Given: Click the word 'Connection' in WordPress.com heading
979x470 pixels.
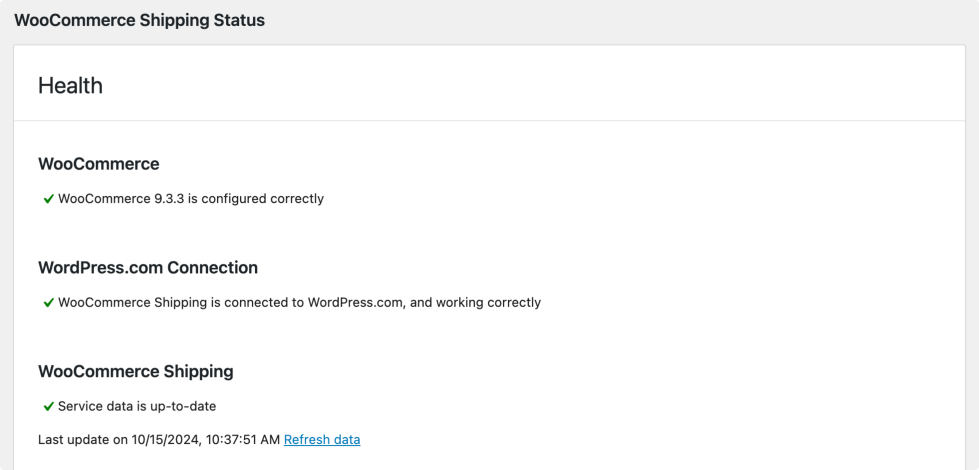Looking at the screenshot, I should point(212,268).
